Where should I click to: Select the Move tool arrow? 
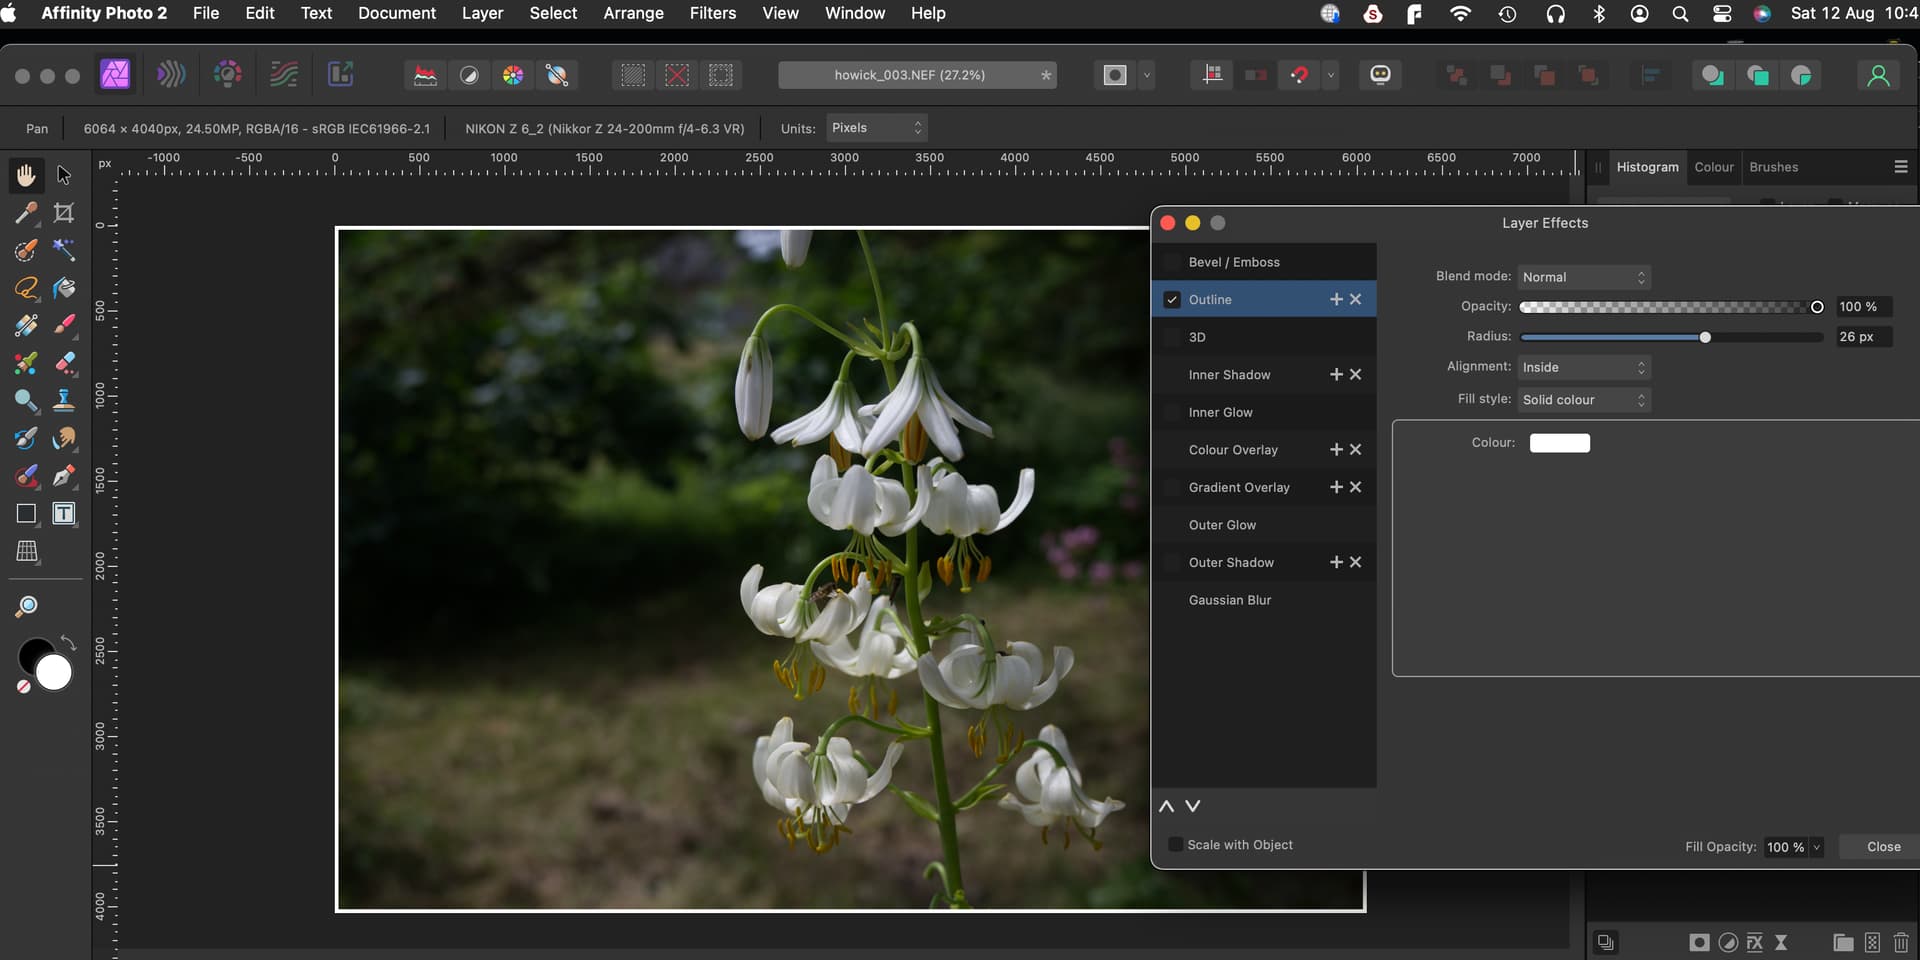coord(64,175)
